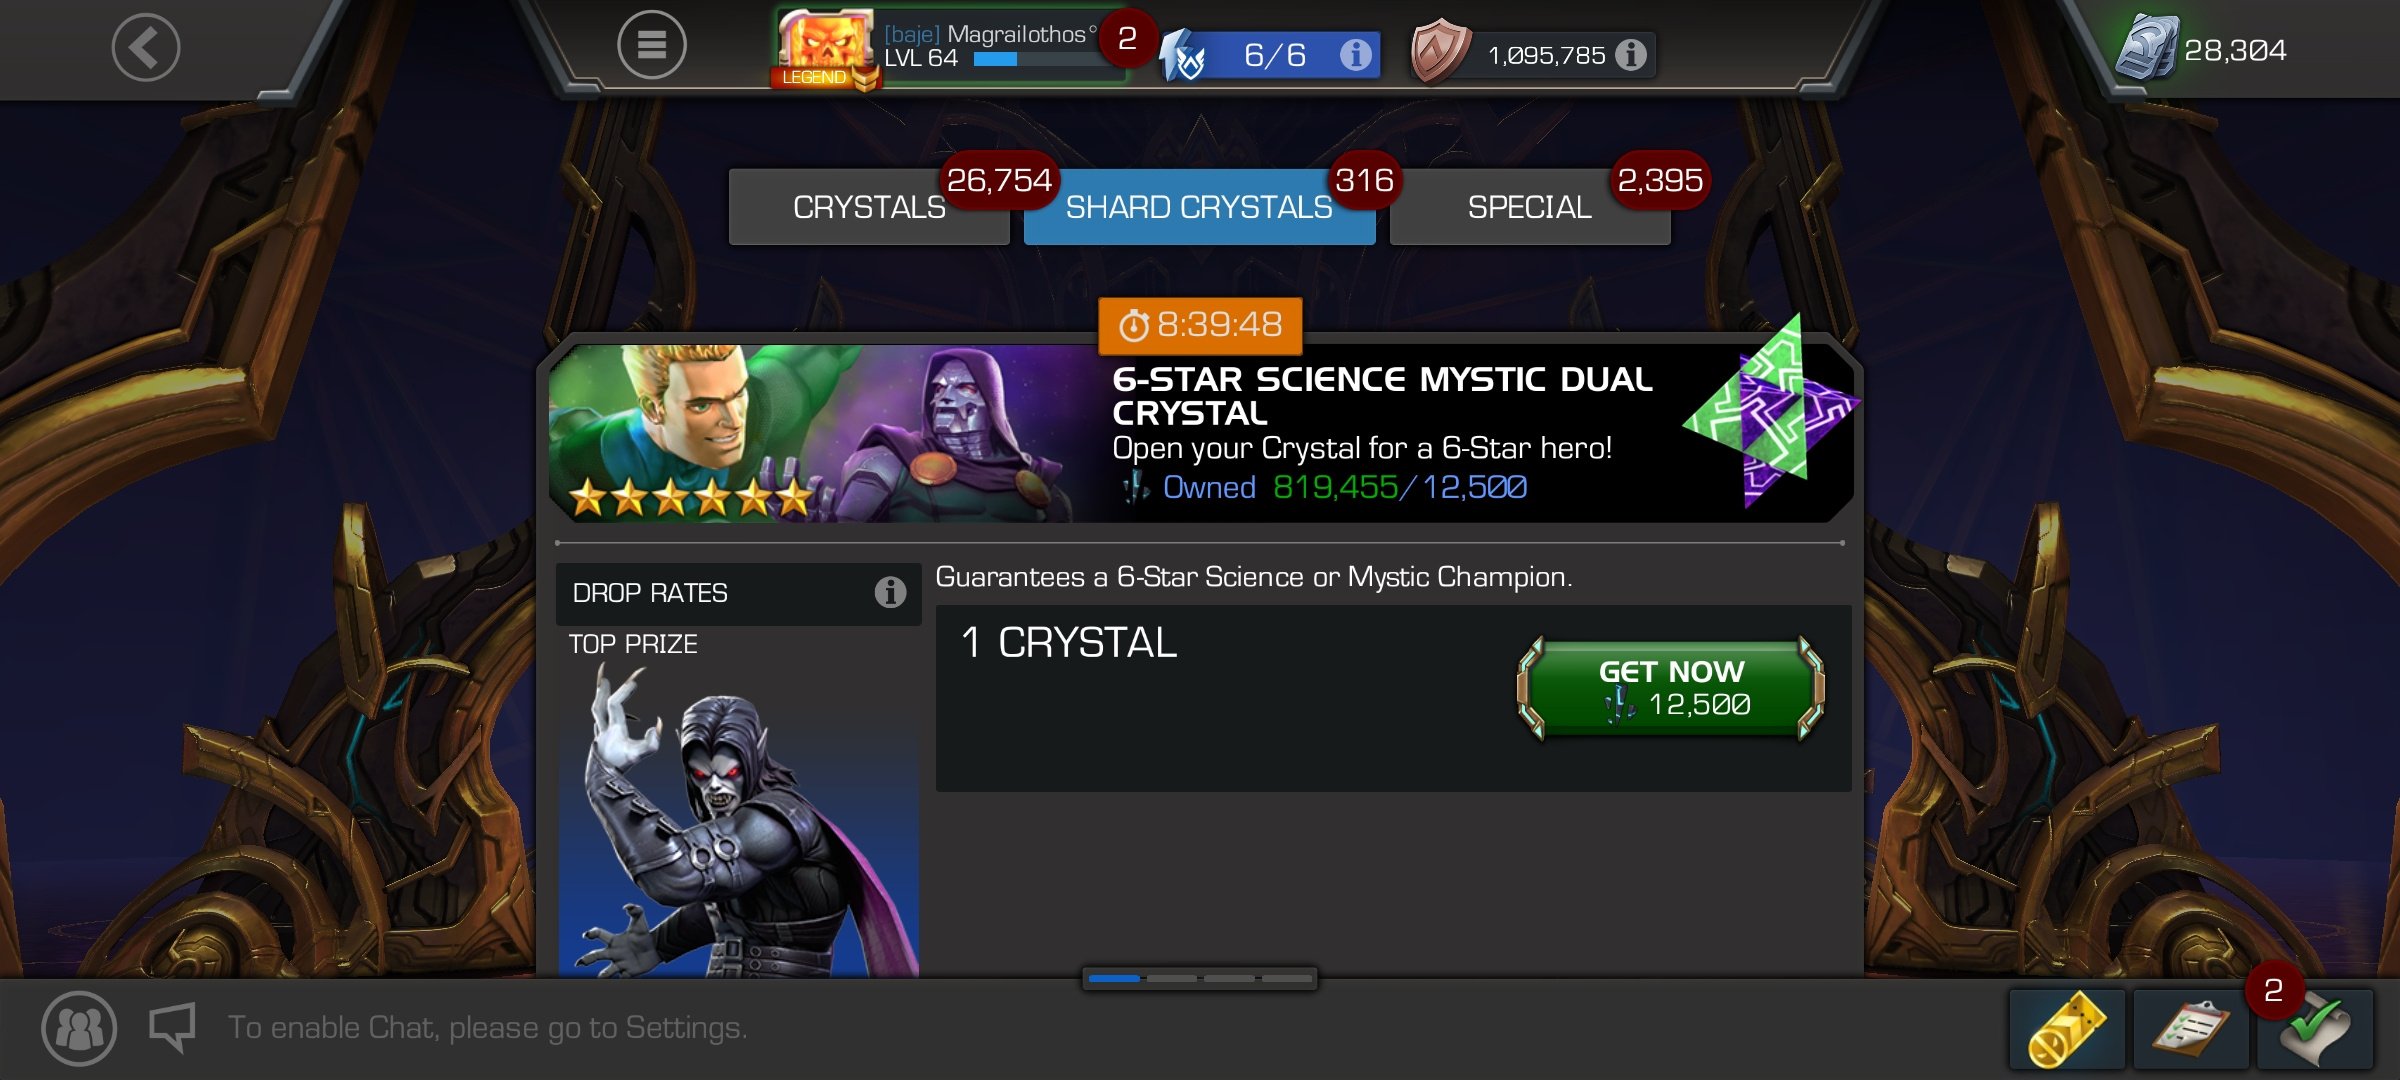Open the gold ticket item icon
Image resolution: width=2400 pixels, height=1080 pixels.
pyautogui.click(x=2067, y=1029)
